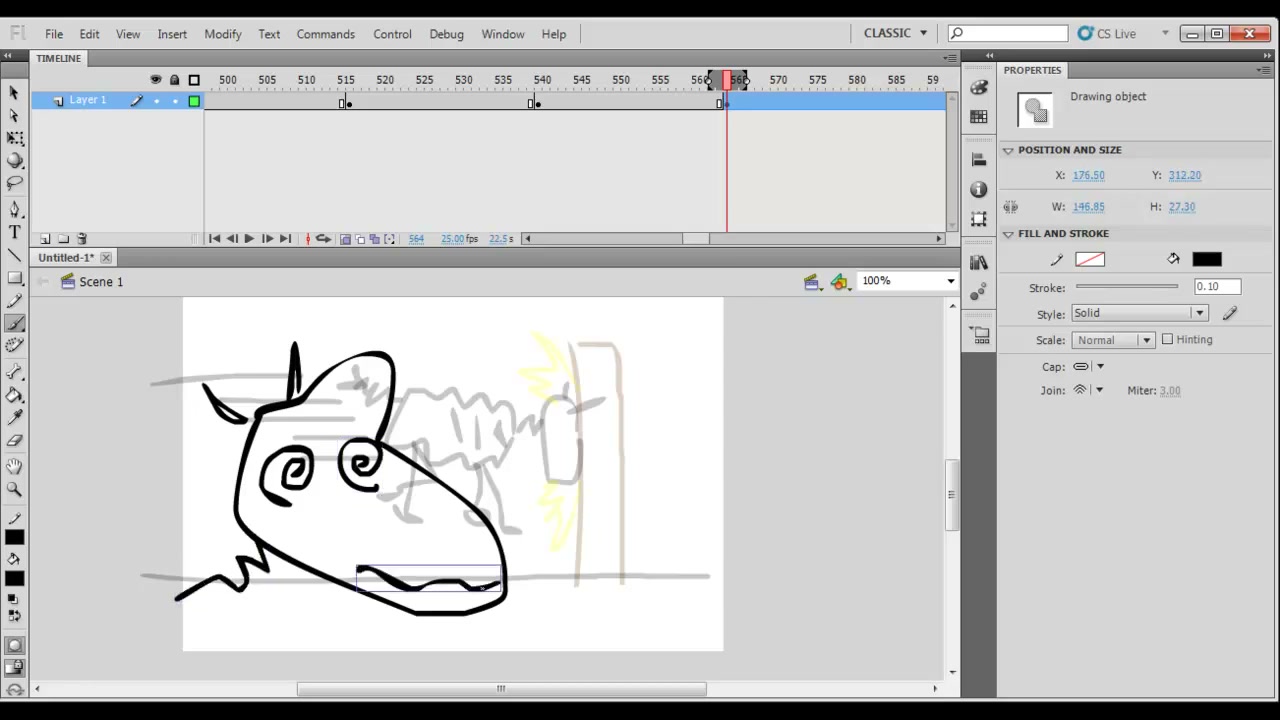The image size is (1280, 720).
Task: Select the Text tool
Action: point(14,232)
